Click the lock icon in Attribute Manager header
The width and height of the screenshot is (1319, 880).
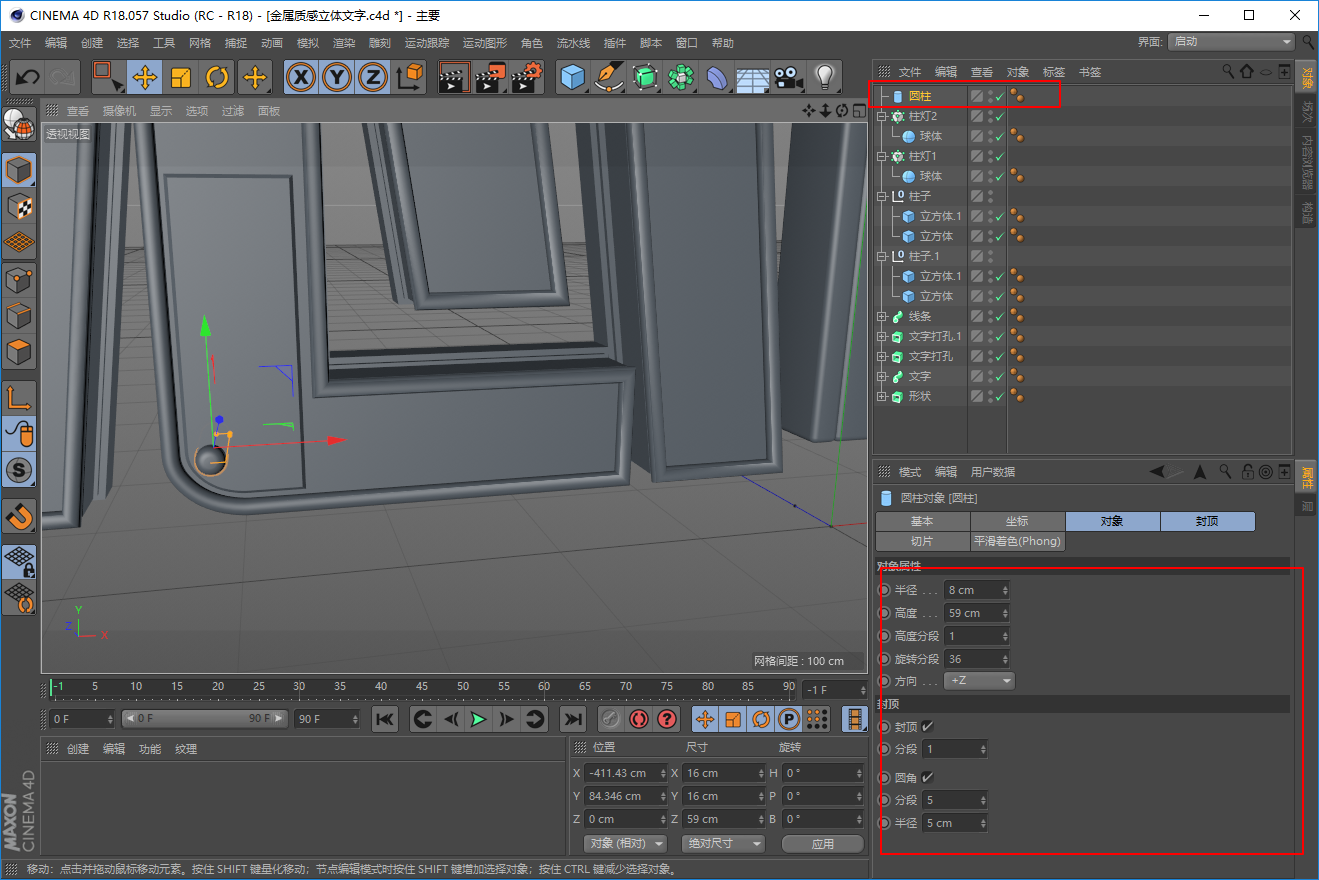tap(1247, 472)
